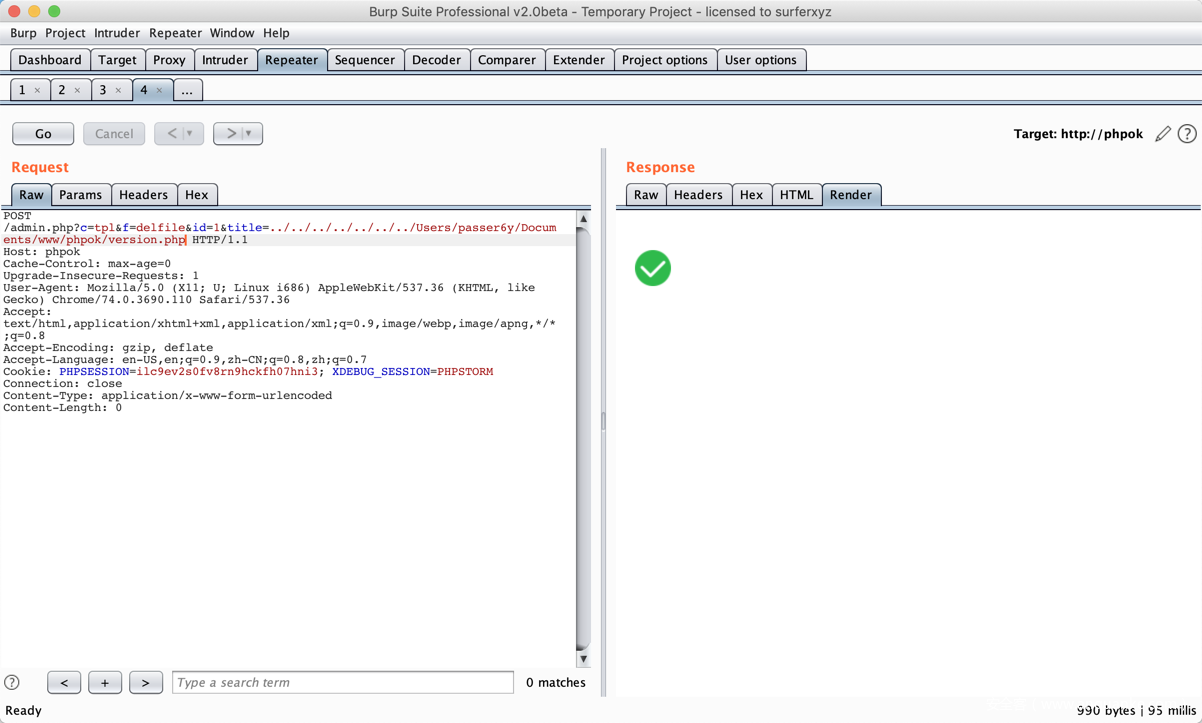Screen dimensions: 1202x723
Task: Go to next search match
Action: [145, 683]
